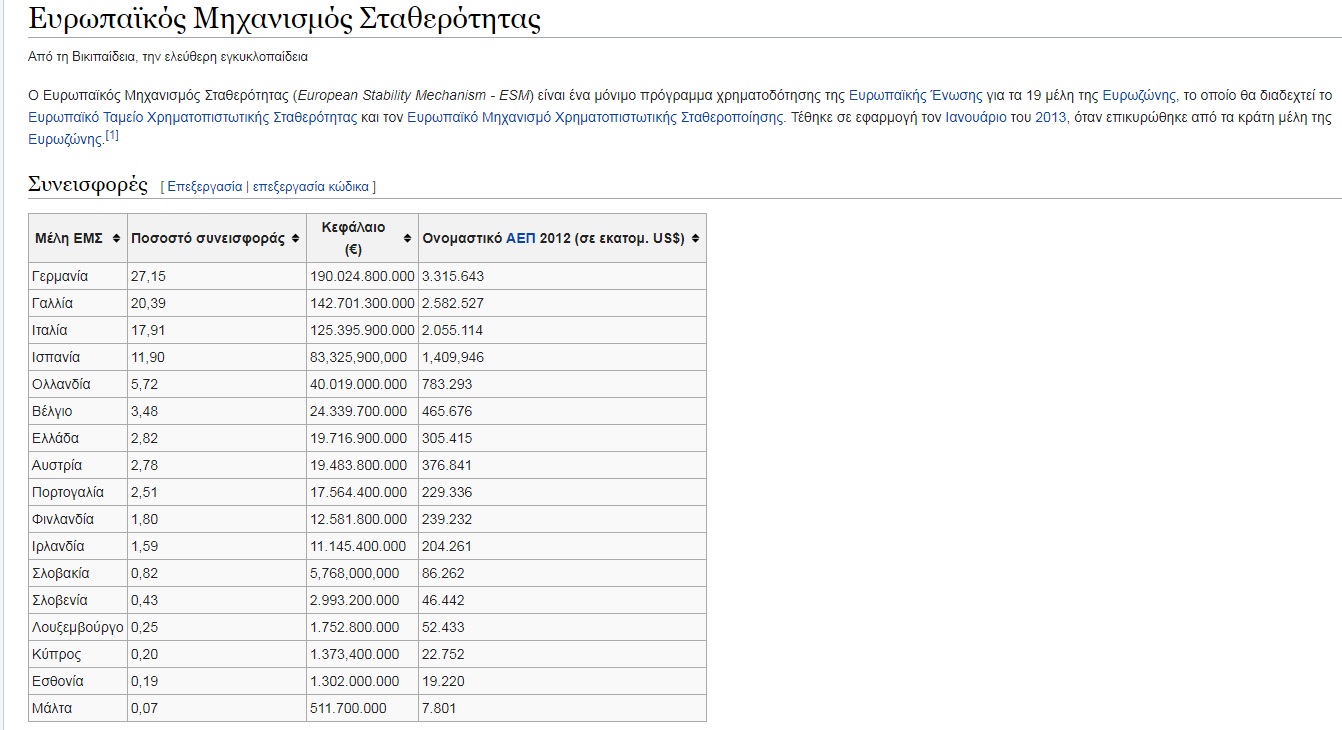Click the Γερμανία cell in the table
The width and height of the screenshot is (1342, 730).
60,276
